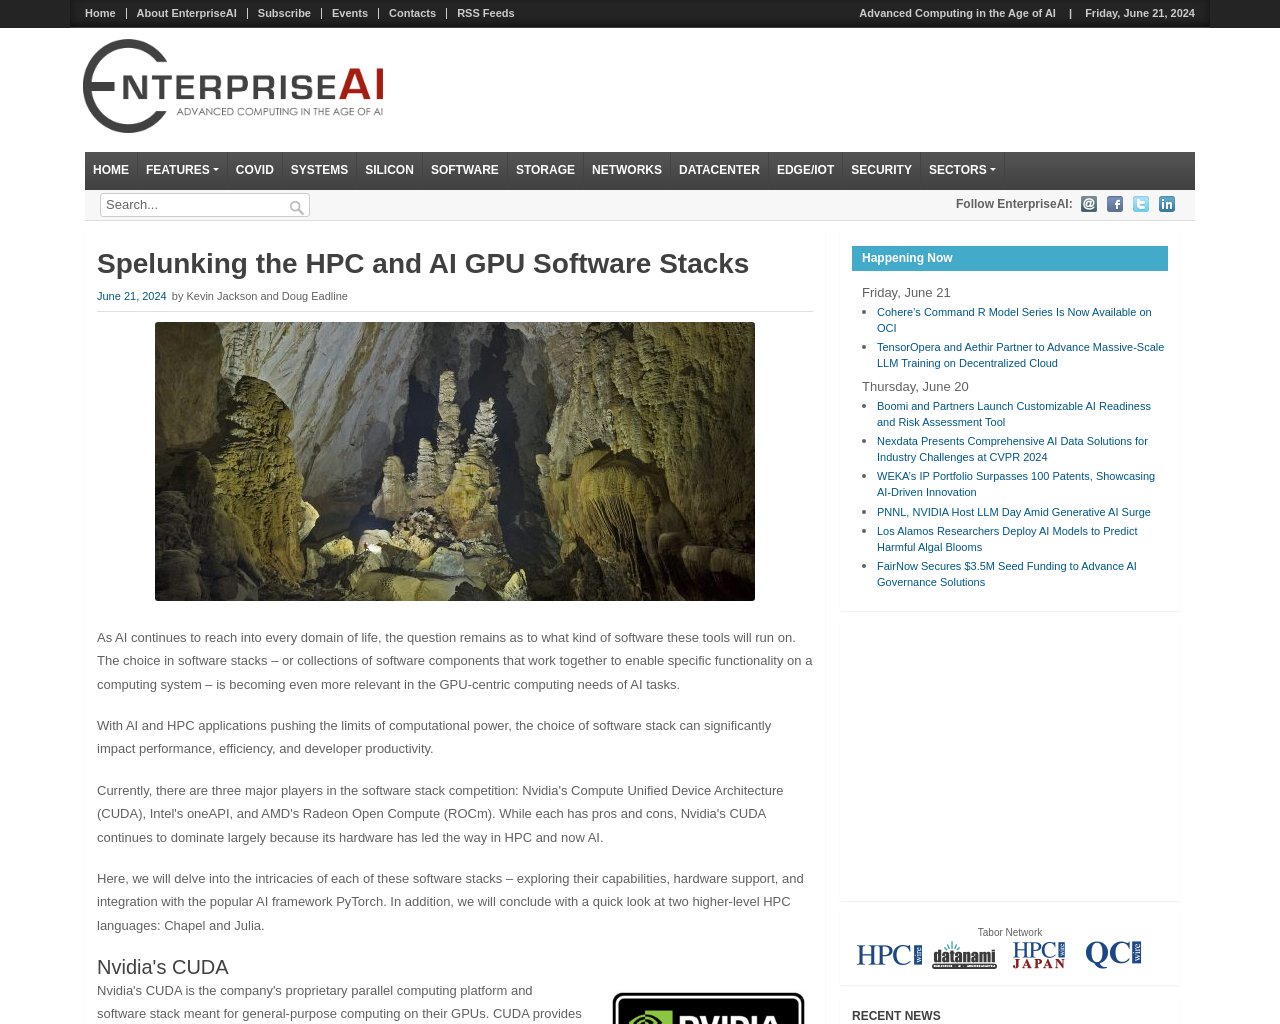Click the Subscribe link in the top bar
Image resolution: width=1280 pixels, height=1024 pixels.
tap(284, 13)
